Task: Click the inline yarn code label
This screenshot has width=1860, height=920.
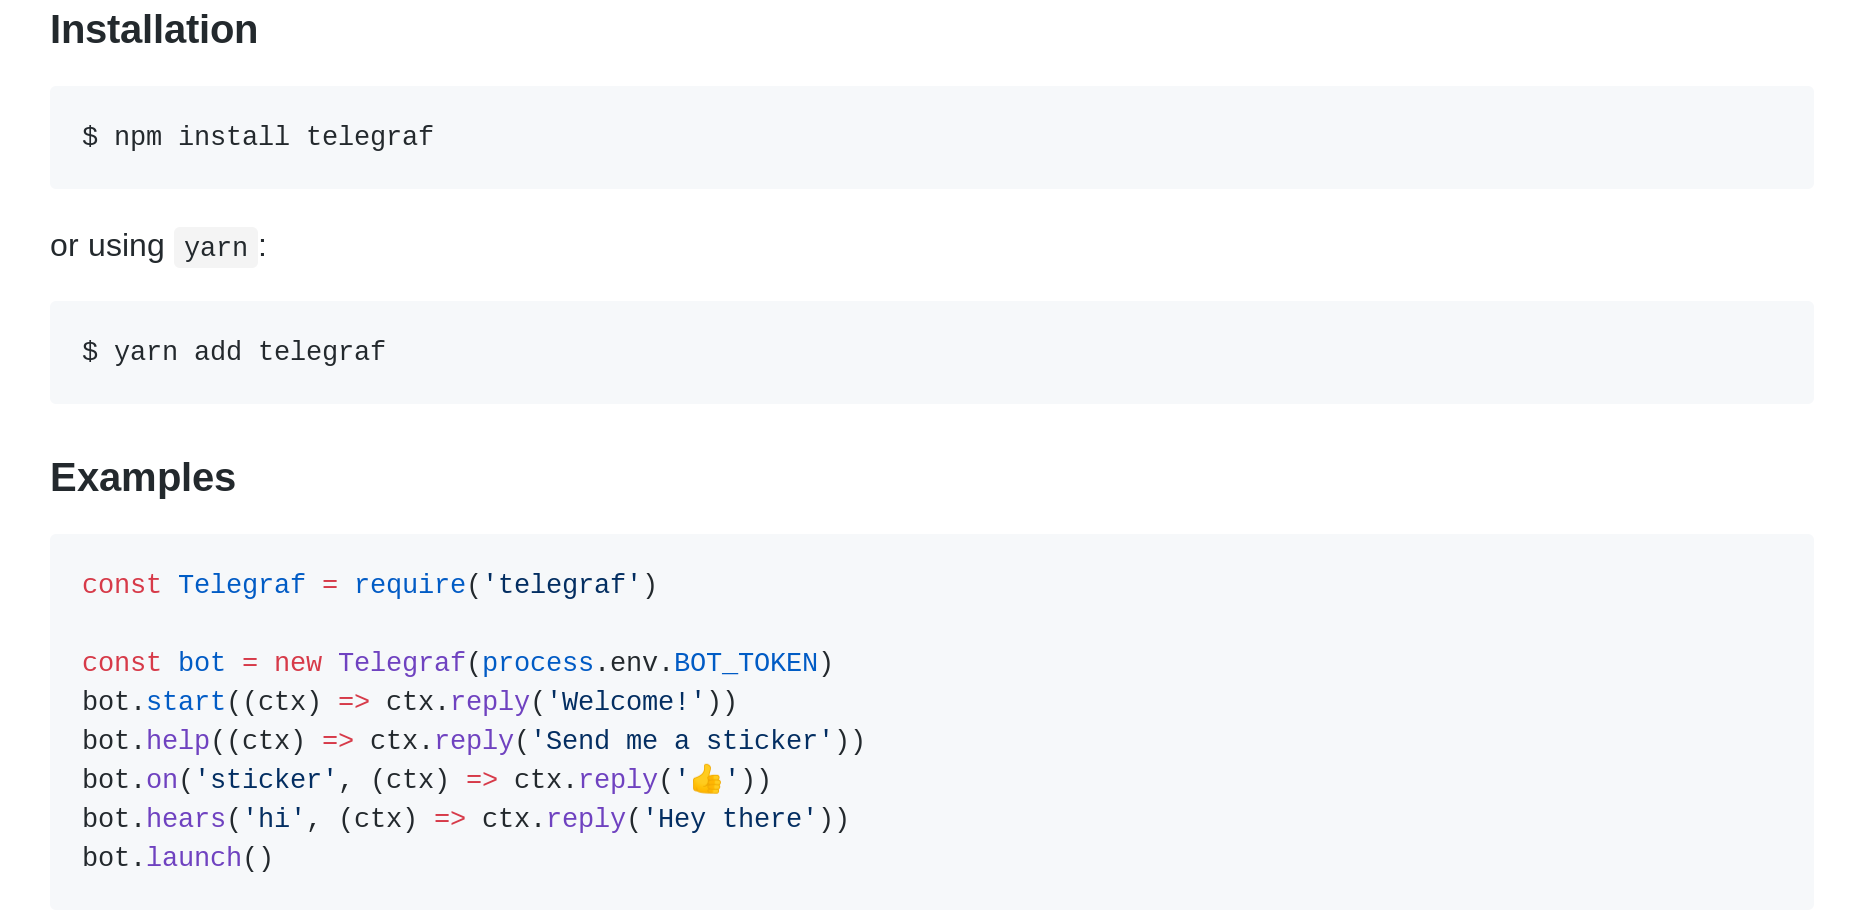Action: tap(216, 247)
